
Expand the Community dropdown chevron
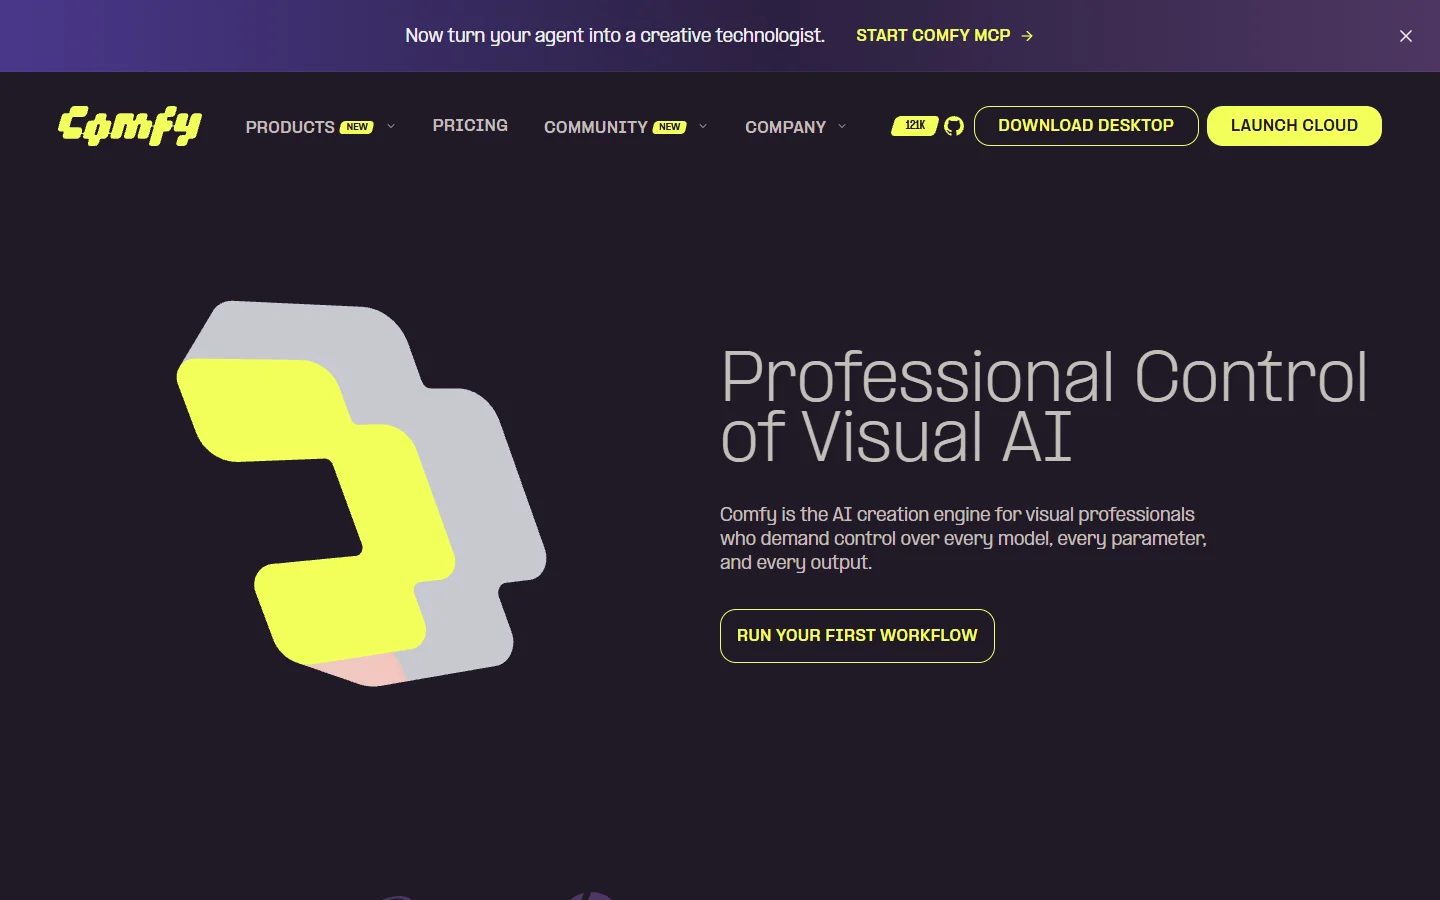point(703,126)
